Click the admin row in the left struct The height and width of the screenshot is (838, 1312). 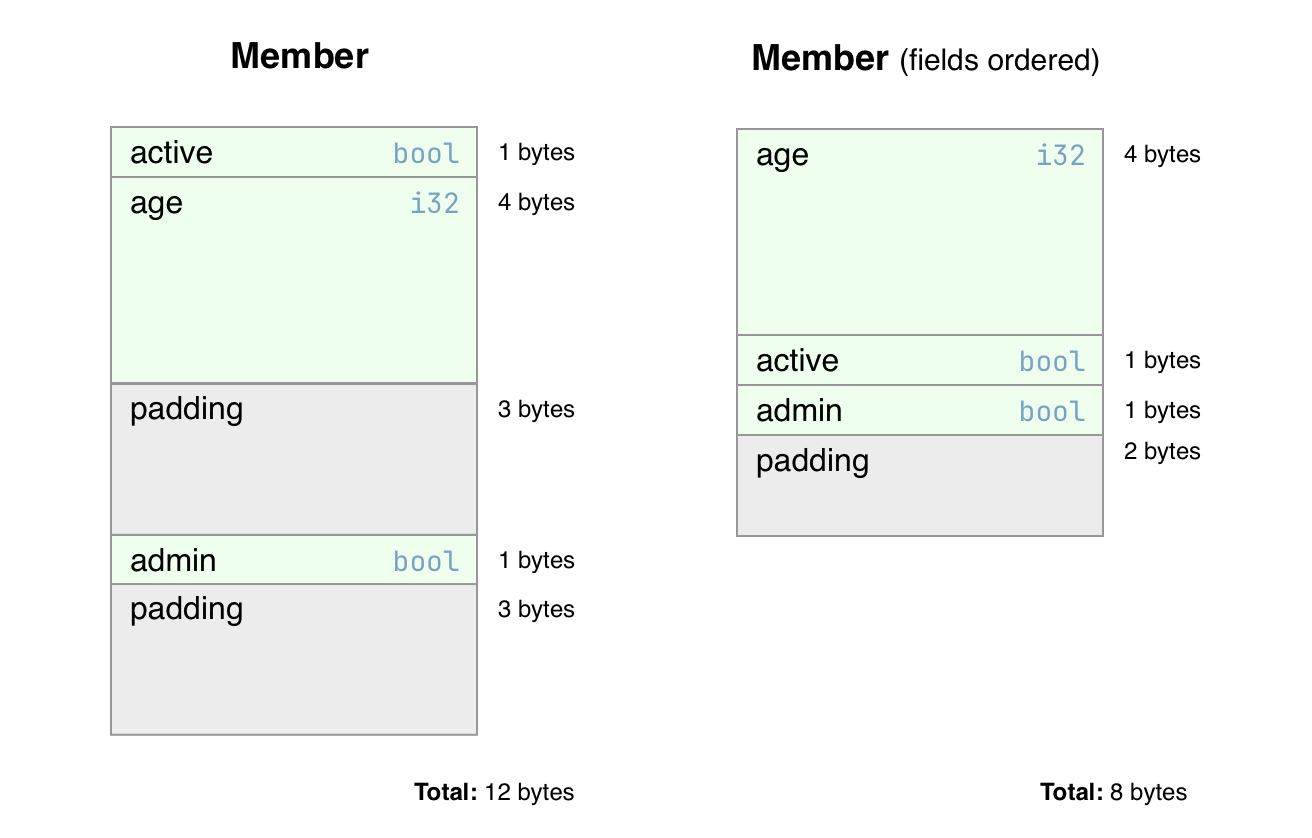[x=293, y=560]
